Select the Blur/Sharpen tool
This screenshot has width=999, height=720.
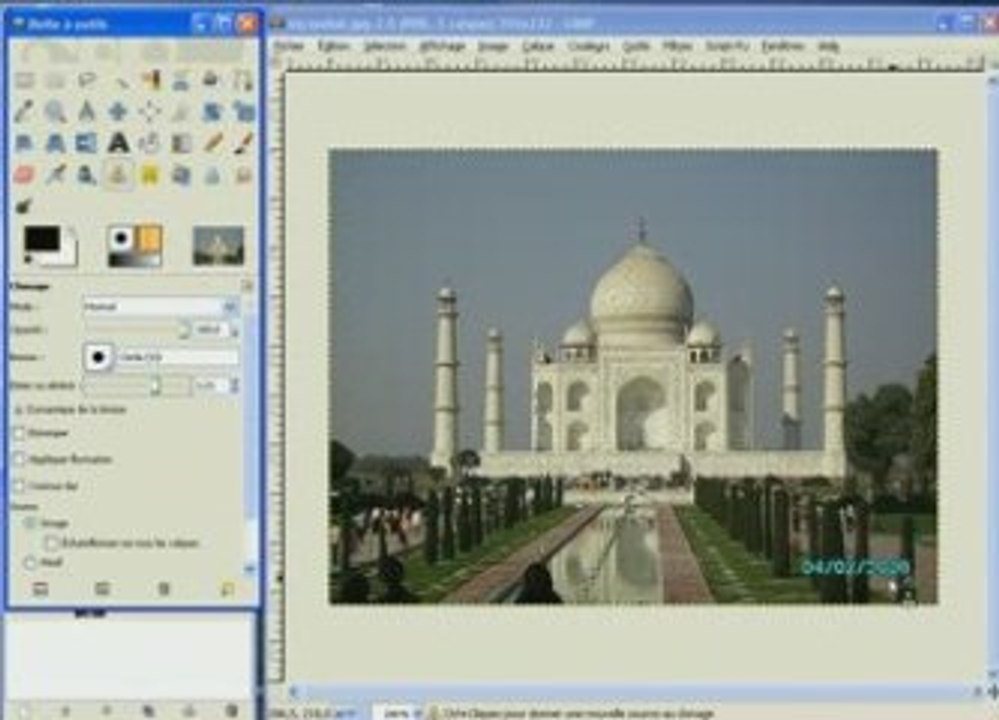coord(212,174)
